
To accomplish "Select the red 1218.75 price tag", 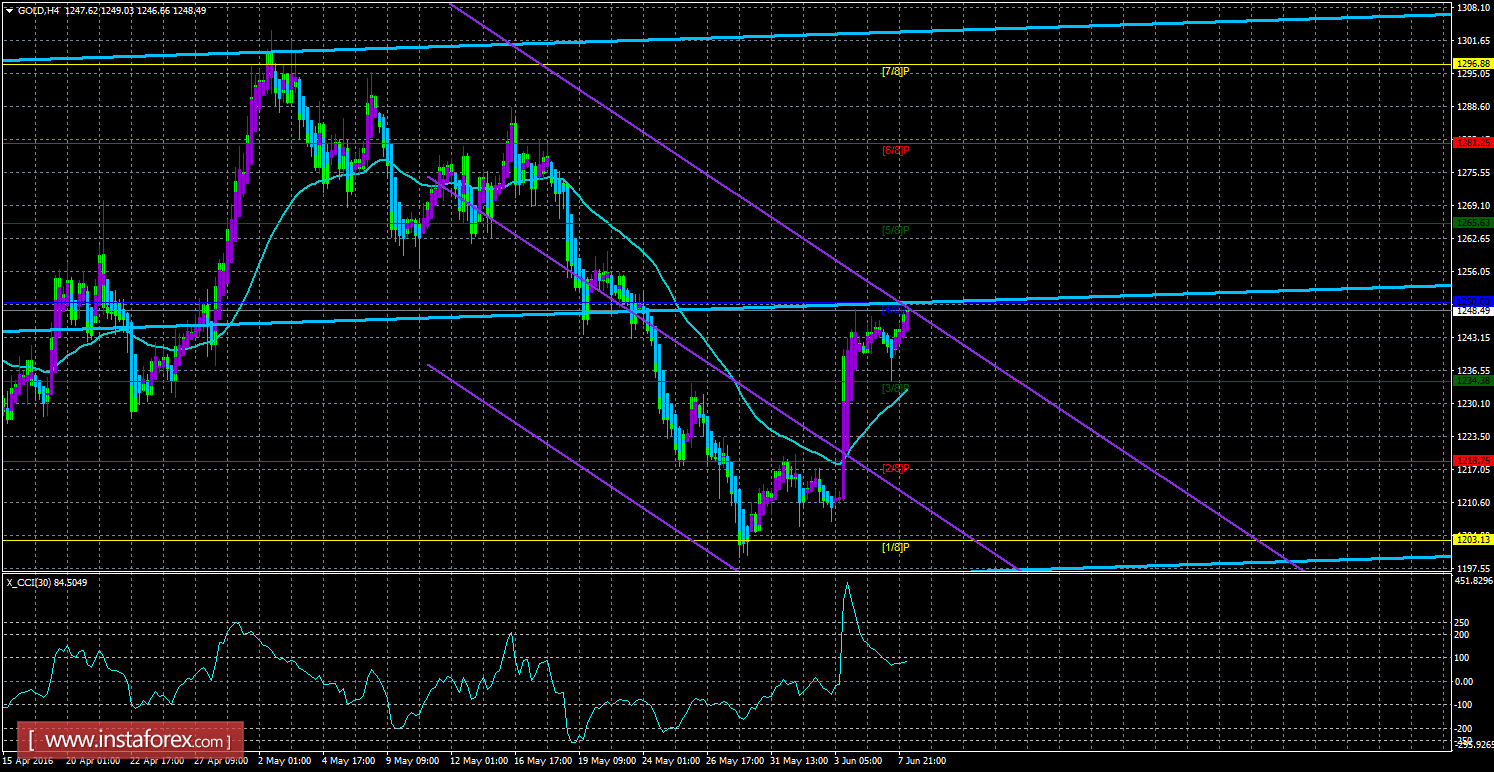I will point(1472,460).
